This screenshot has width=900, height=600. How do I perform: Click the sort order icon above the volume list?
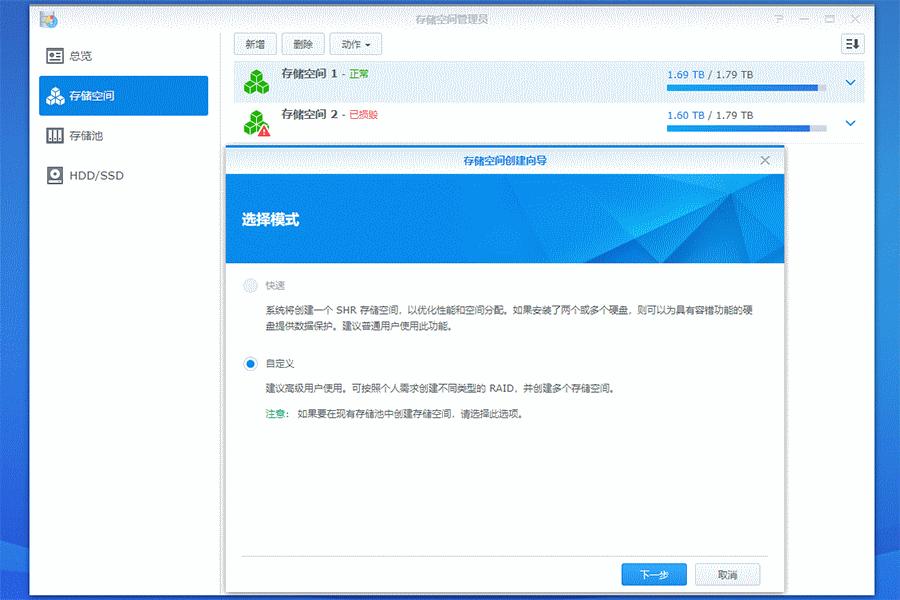click(852, 43)
